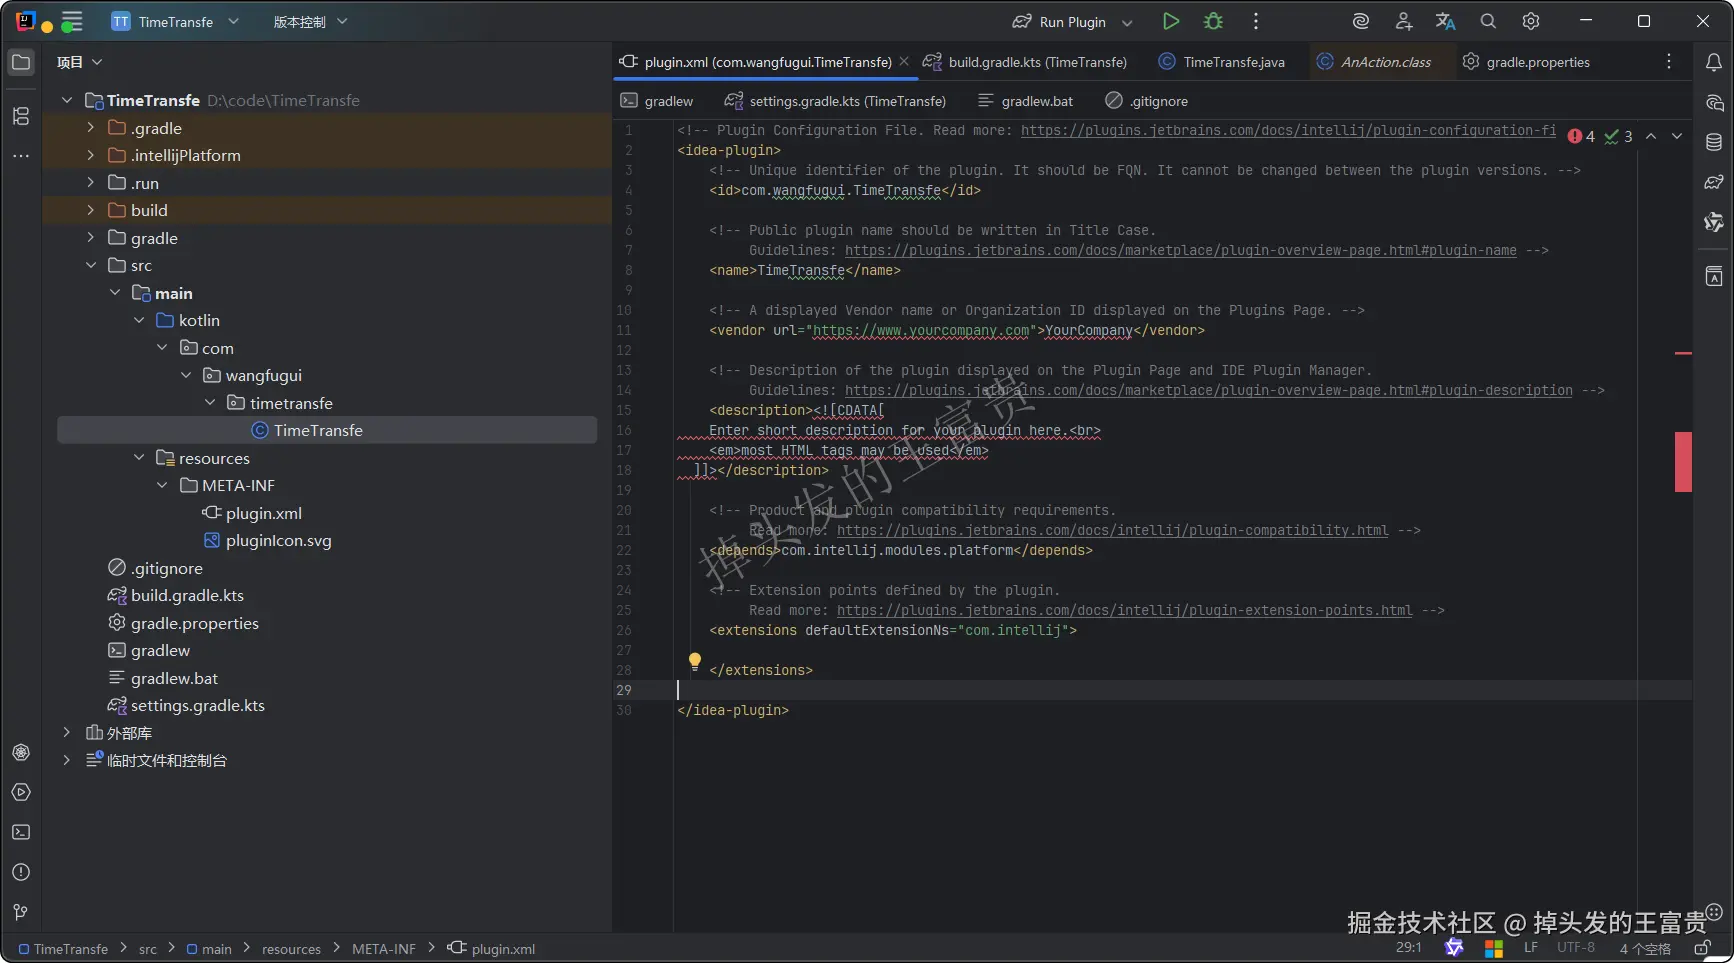
Task: Open the Git version control tool window
Action: (x=21, y=912)
